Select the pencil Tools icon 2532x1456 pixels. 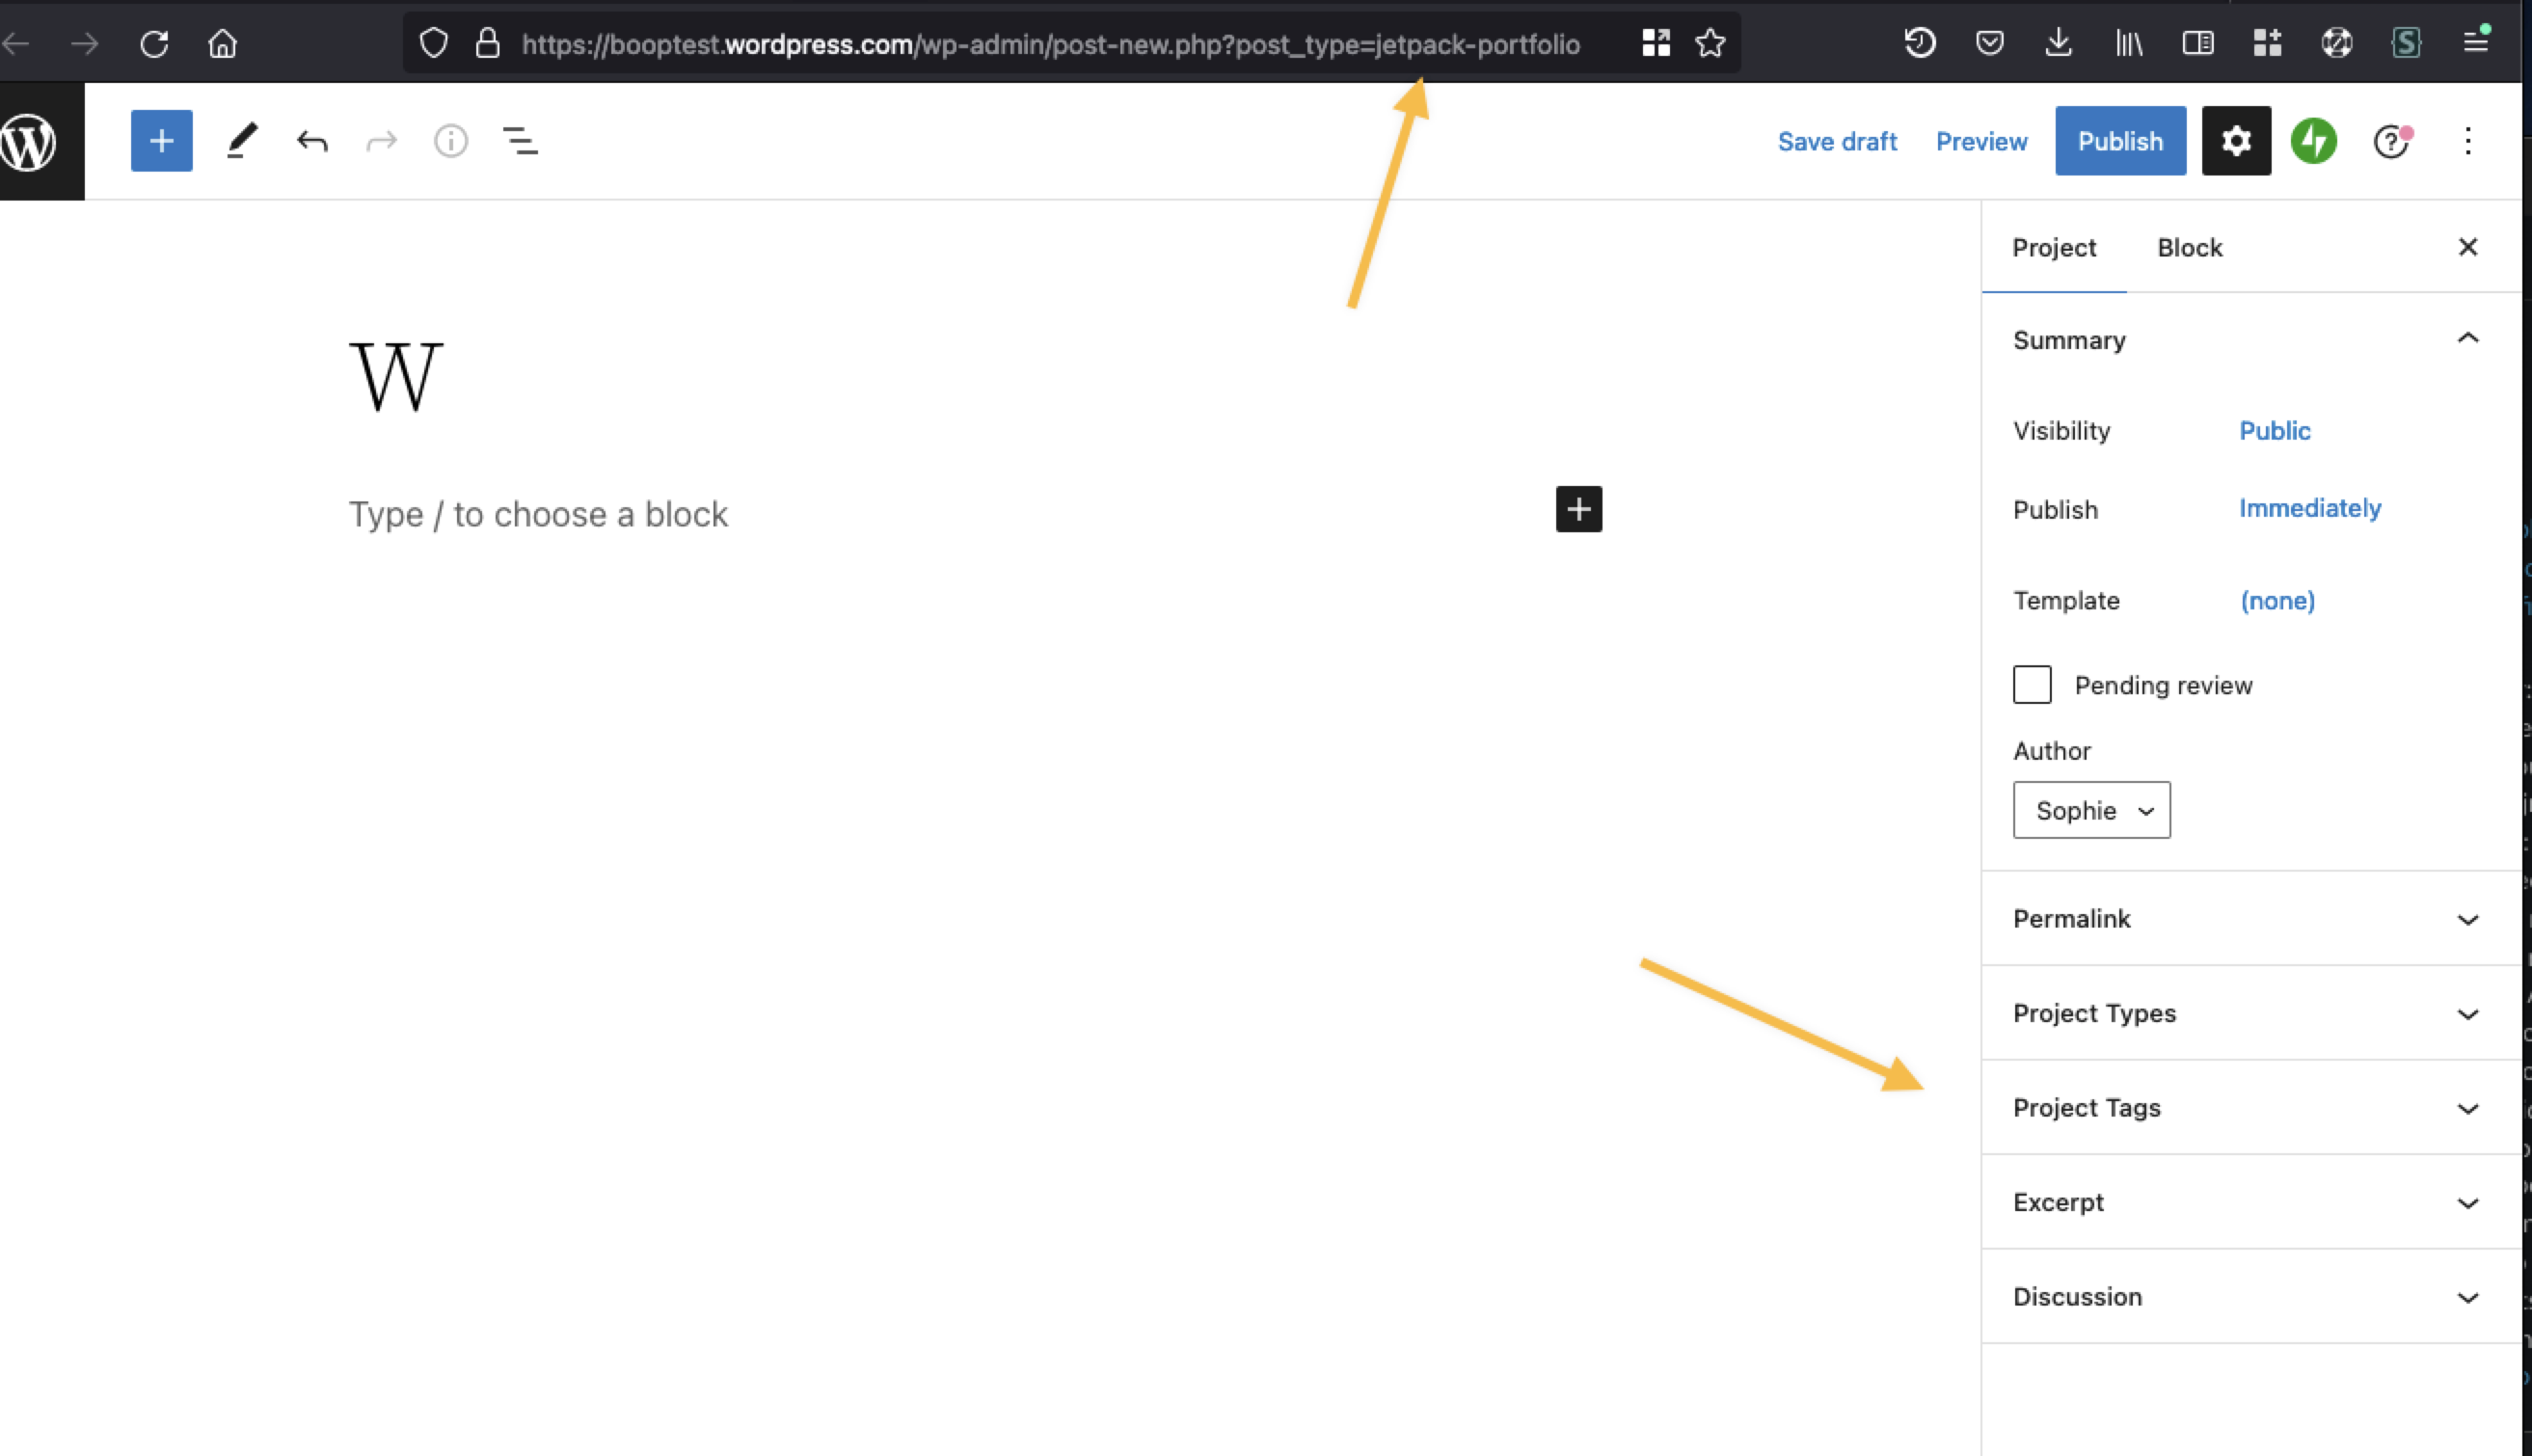241,141
